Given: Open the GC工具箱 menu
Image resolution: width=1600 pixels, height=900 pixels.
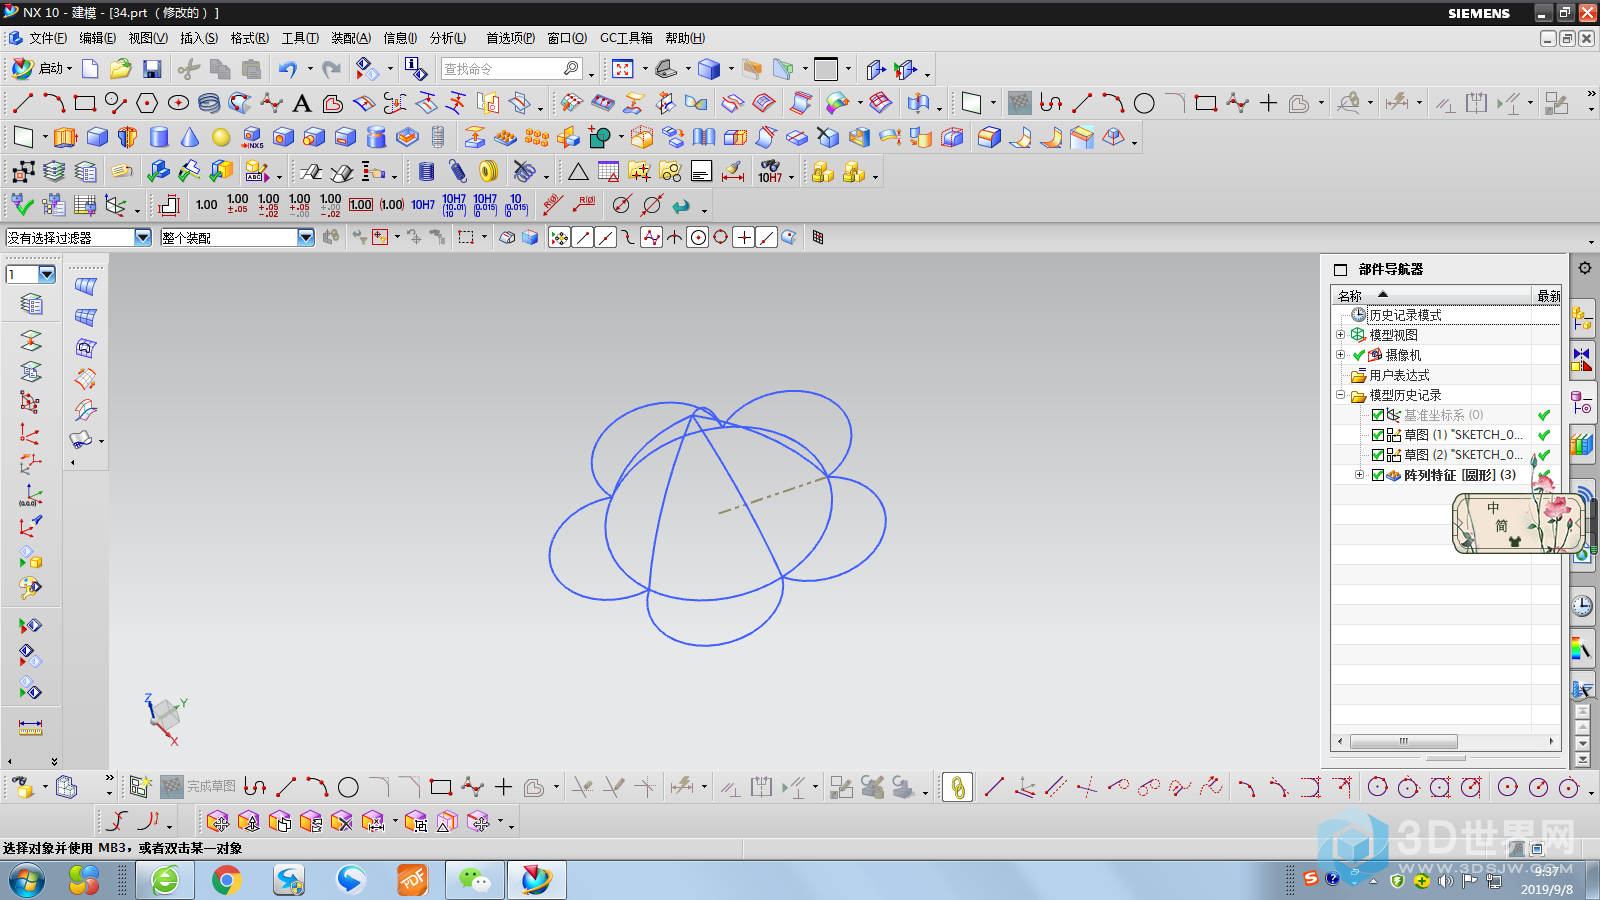Looking at the screenshot, I should tap(626, 38).
